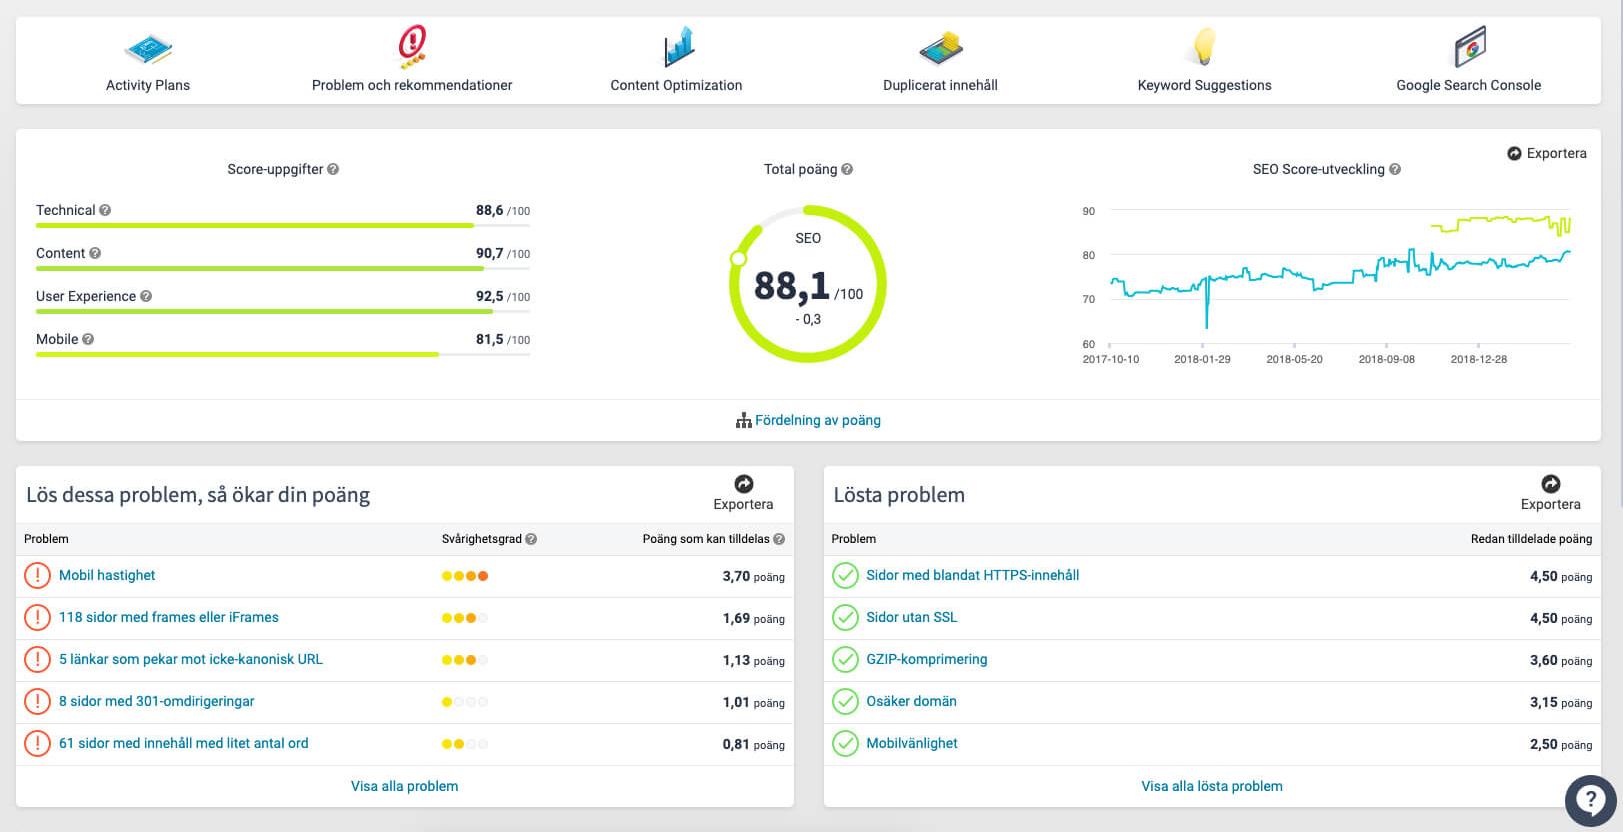Open the Activity Plans icon

(x=148, y=48)
